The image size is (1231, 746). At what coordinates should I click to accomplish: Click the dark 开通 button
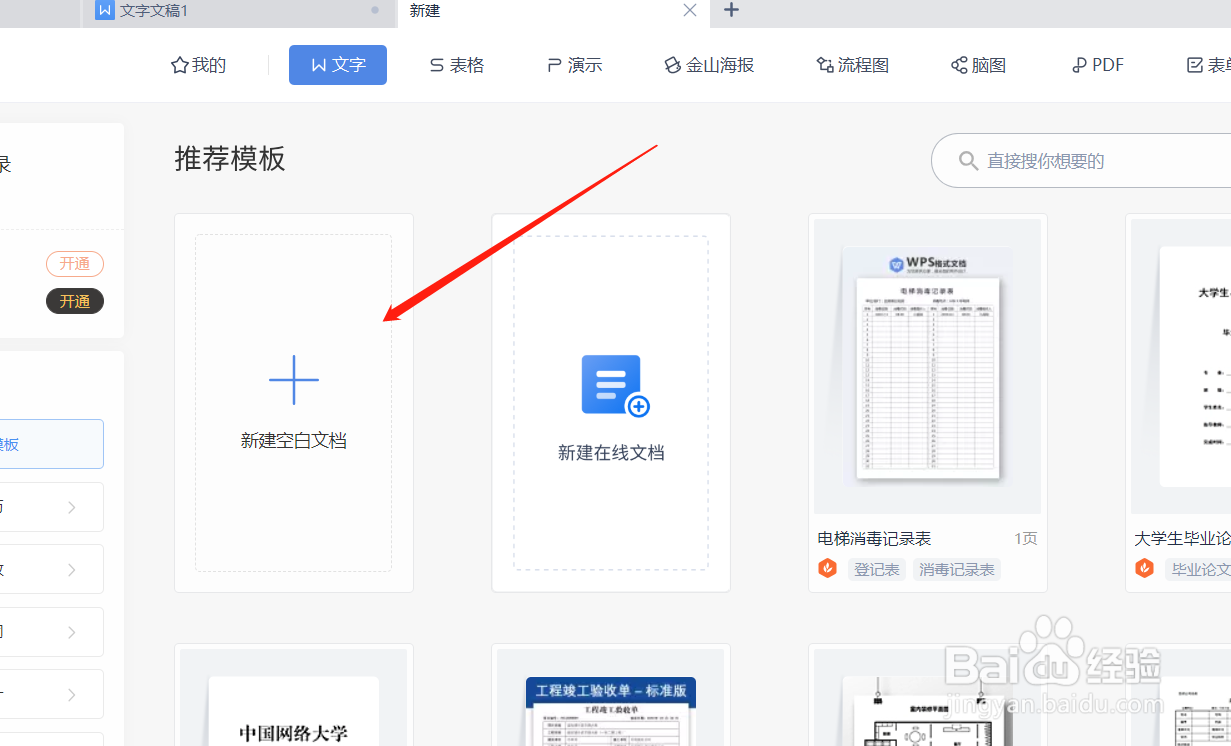point(75,301)
